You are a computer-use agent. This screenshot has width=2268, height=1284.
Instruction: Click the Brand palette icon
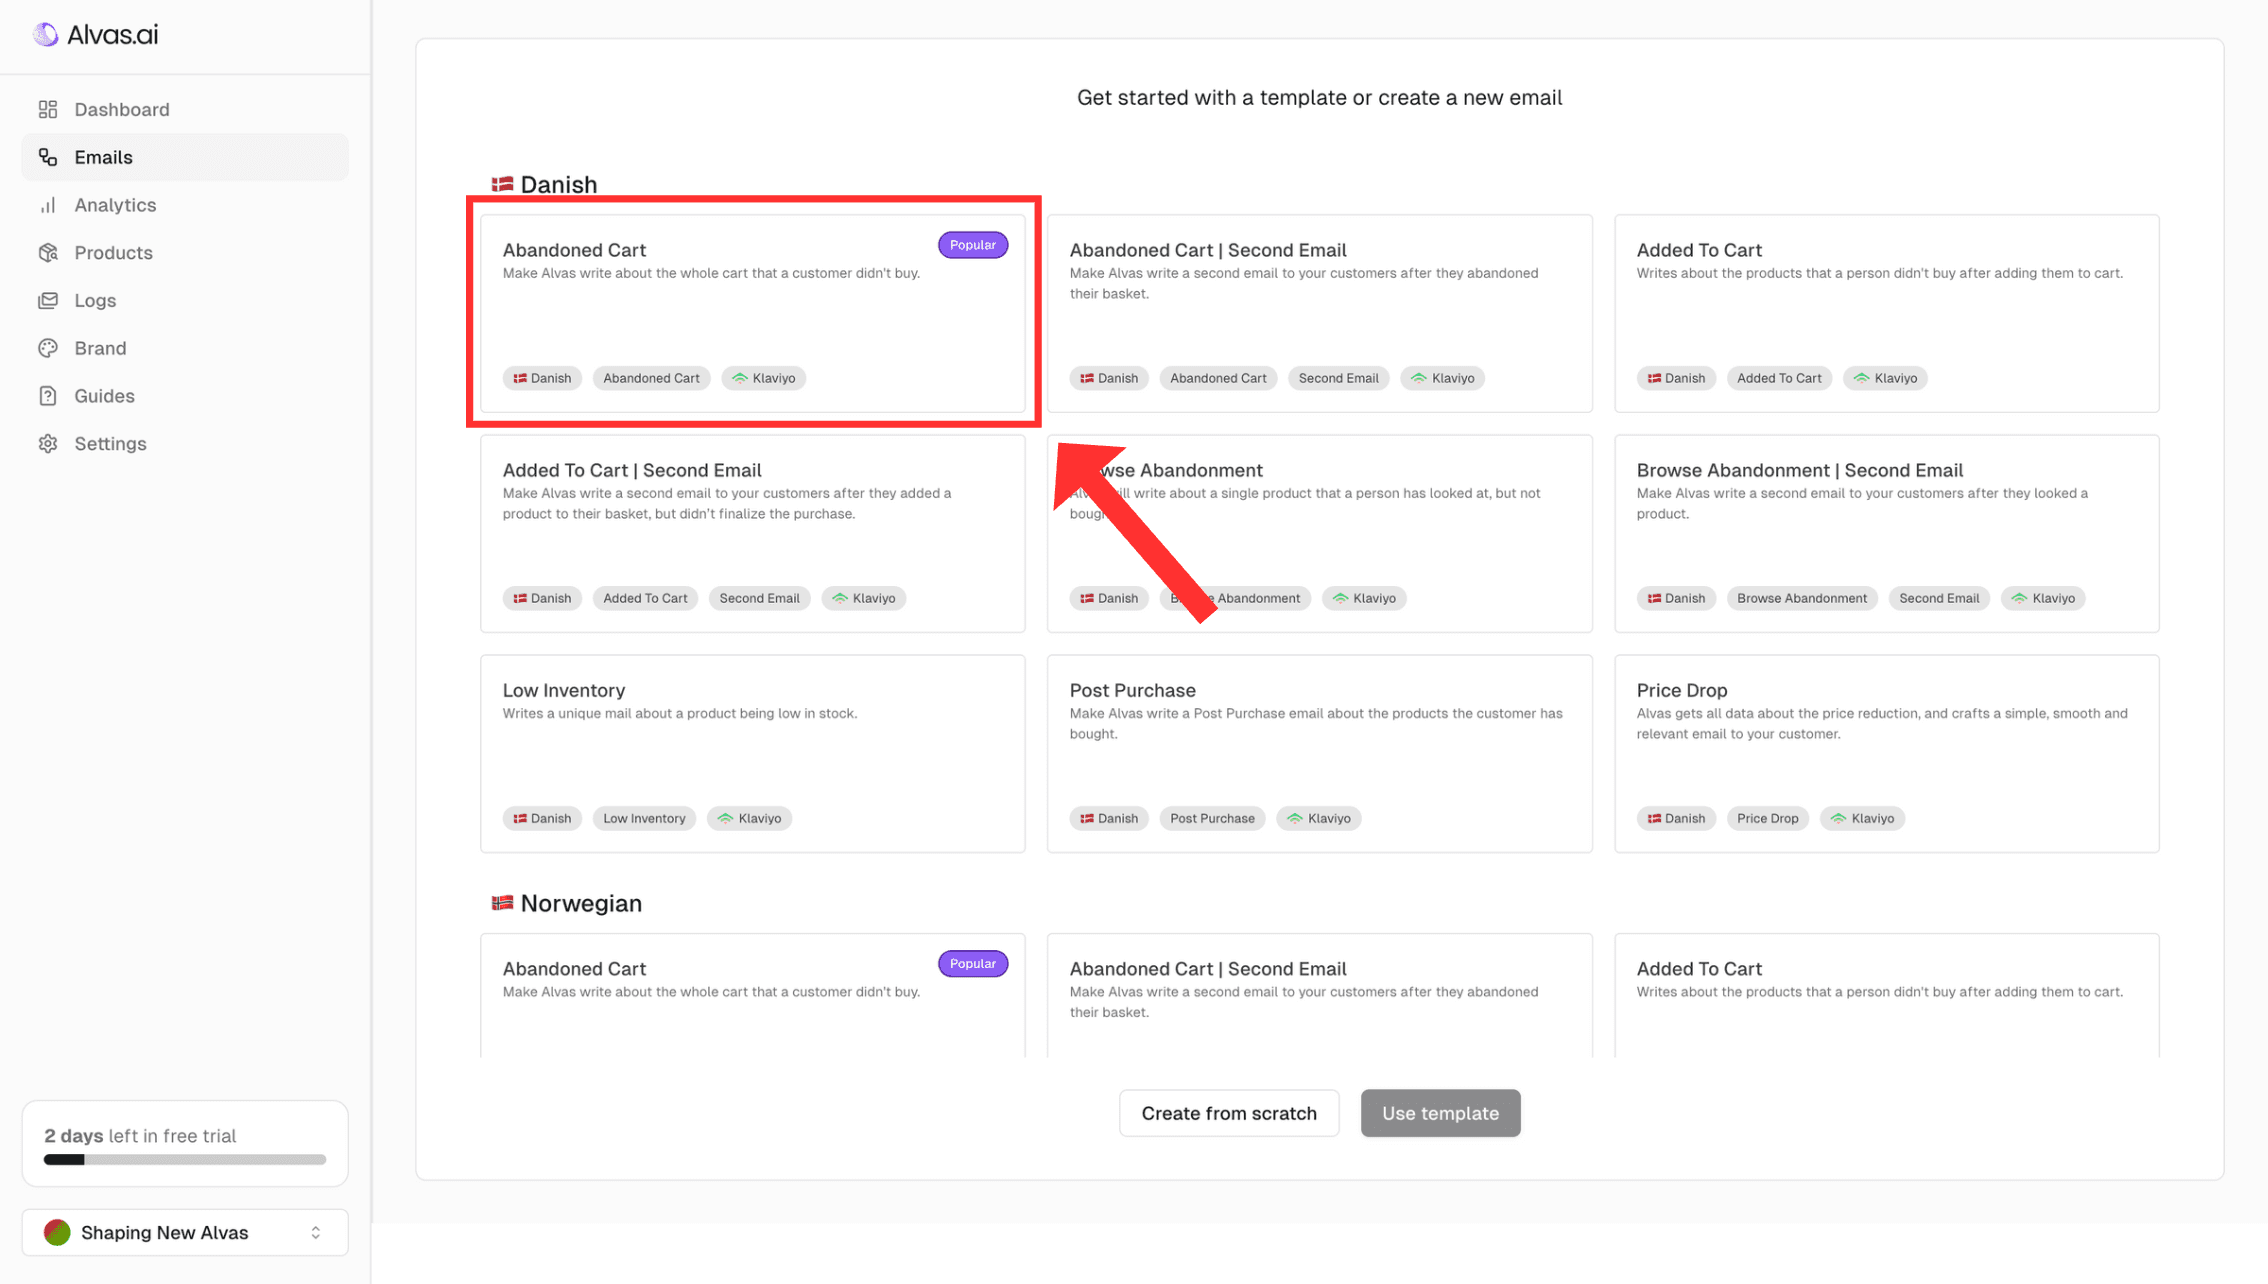[48, 348]
